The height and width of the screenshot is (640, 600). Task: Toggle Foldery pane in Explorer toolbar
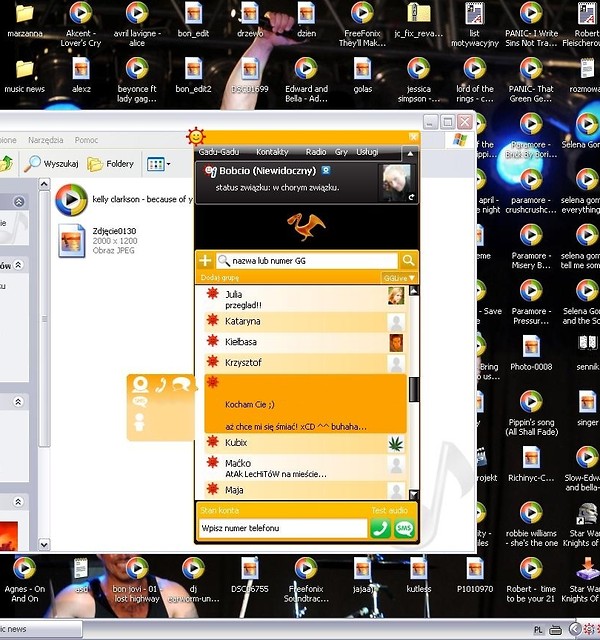click(111, 164)
